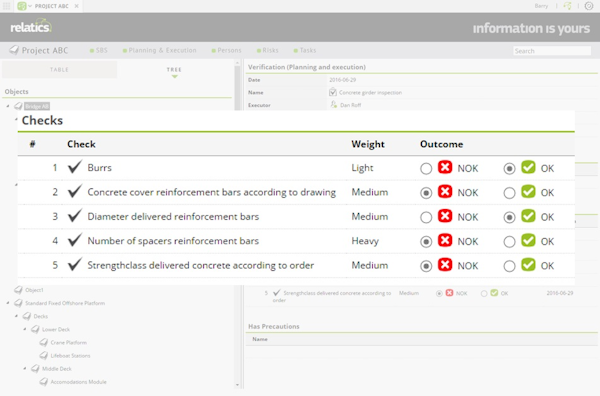Click scroll down arrow of Objects panel

(x=237, y=385)
